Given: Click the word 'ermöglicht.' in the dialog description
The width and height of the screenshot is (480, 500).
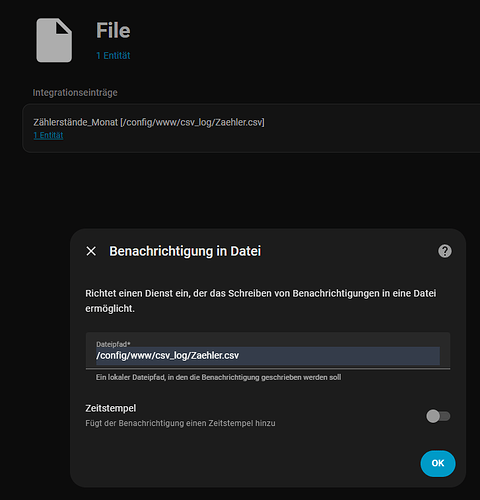Looking at the screenshot, I should [110, 309].
